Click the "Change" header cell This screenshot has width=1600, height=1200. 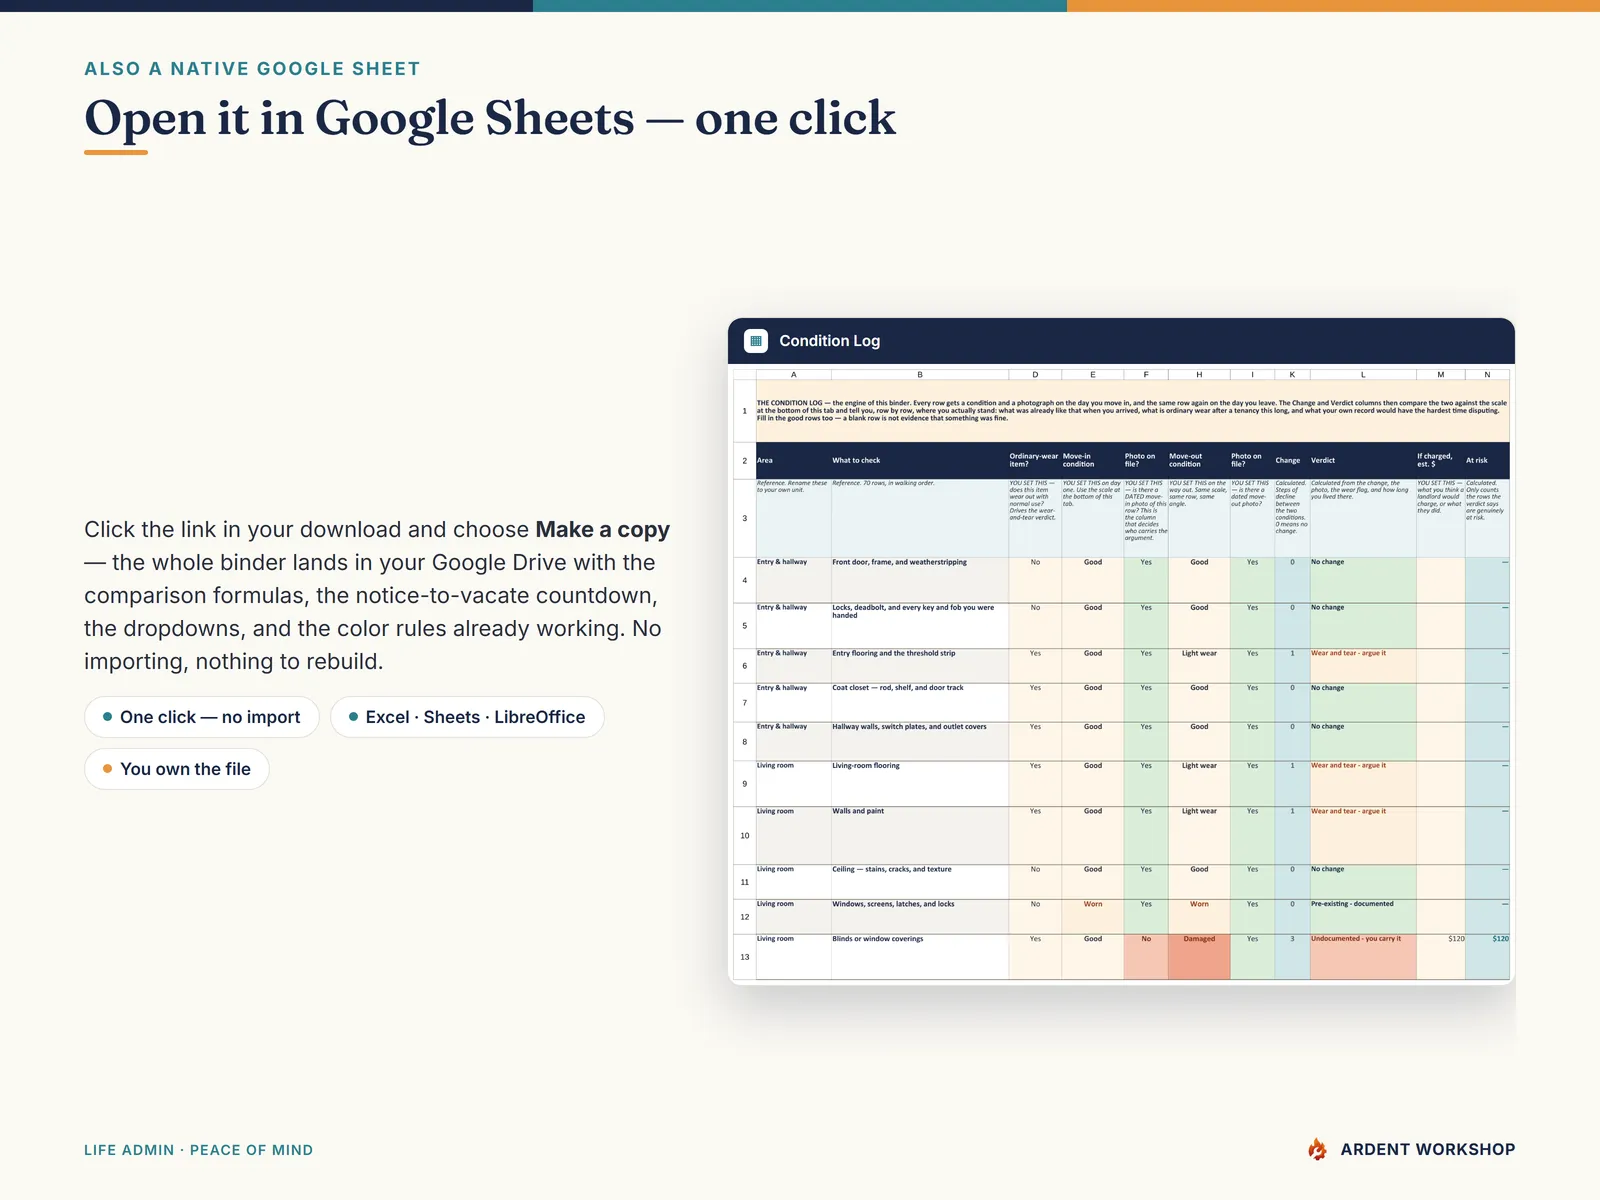click(x=1292, y=460)
